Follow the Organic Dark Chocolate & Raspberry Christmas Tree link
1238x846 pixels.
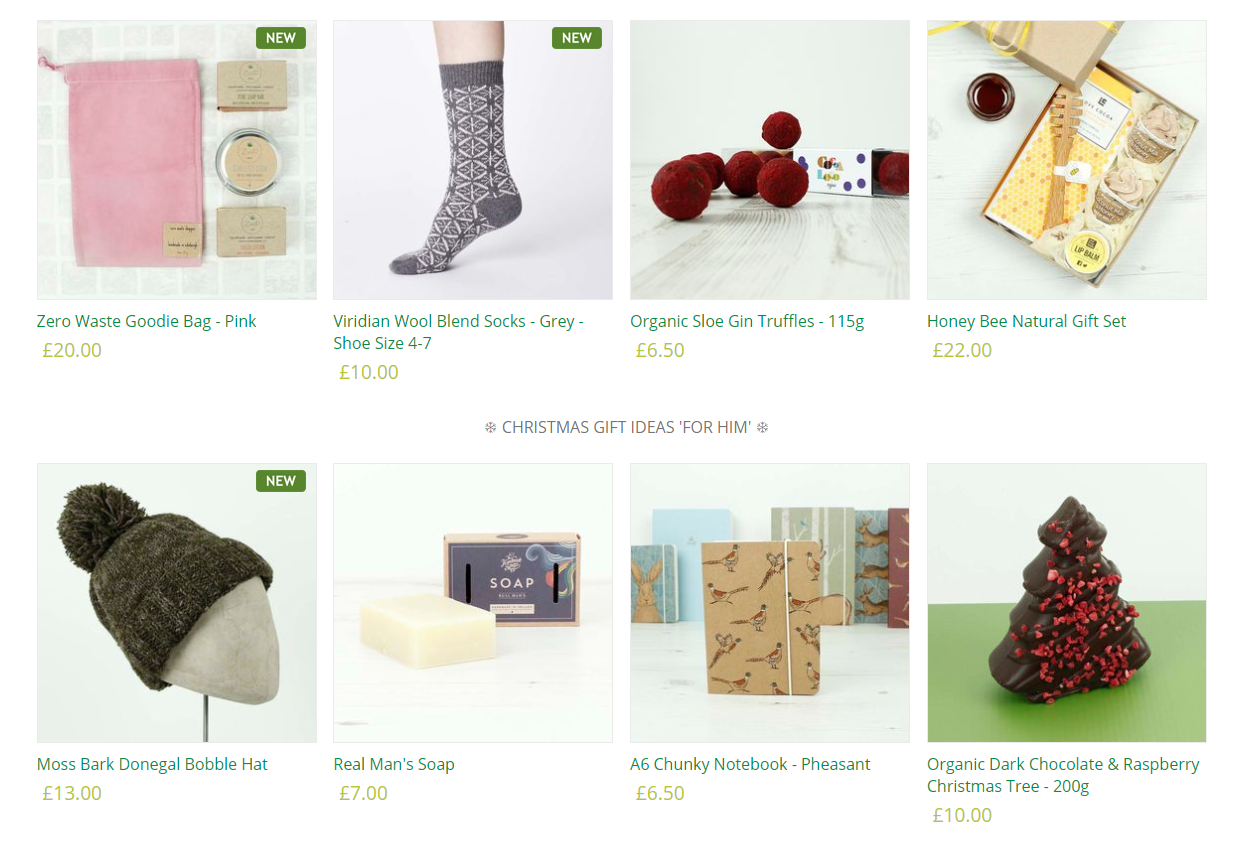pyautogui.click(x=1063, y=775)
